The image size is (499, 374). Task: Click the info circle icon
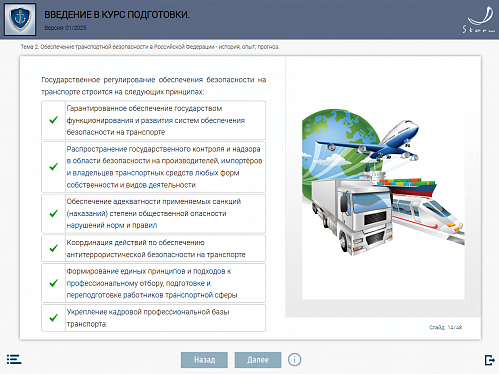click(x=294, y=360)
